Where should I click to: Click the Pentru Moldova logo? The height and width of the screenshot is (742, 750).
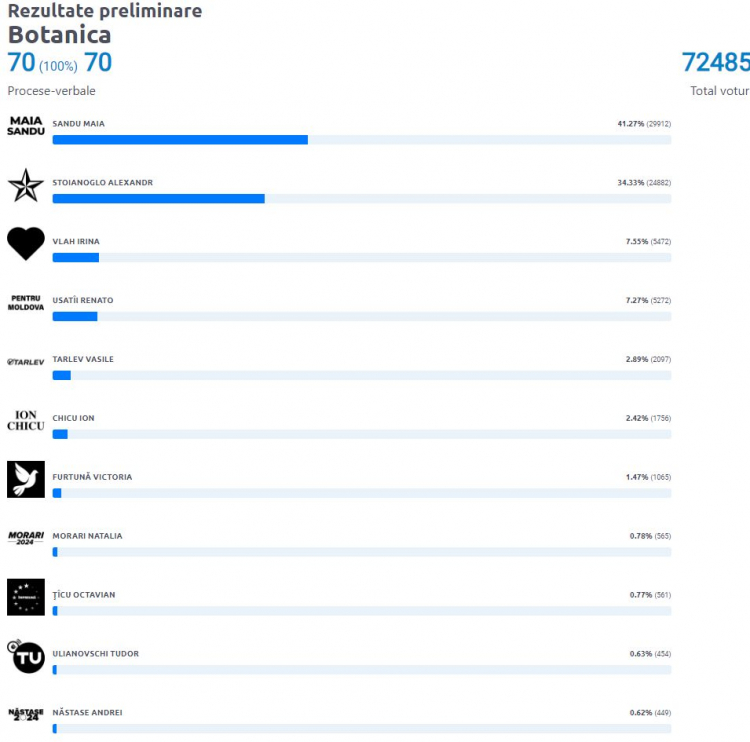pos(26,303)
